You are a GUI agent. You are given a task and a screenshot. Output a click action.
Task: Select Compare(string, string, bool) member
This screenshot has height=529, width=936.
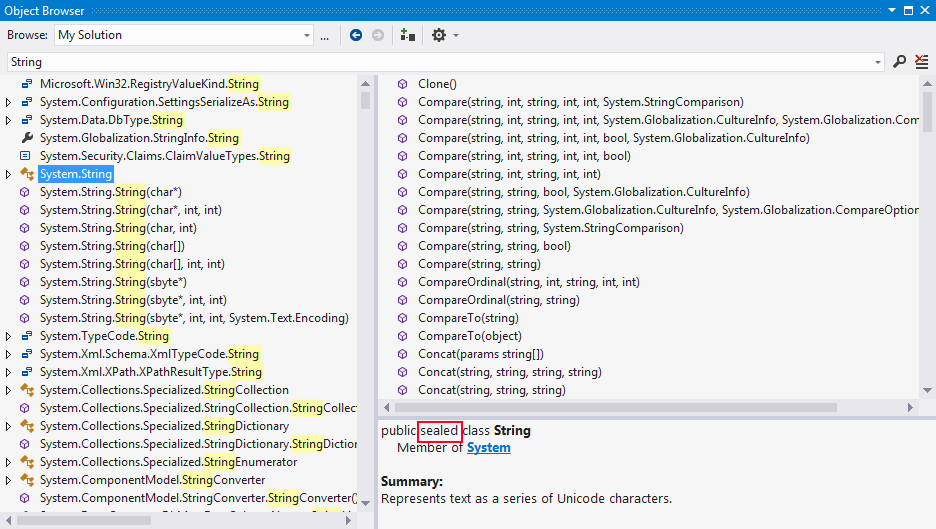coord(494,246)
